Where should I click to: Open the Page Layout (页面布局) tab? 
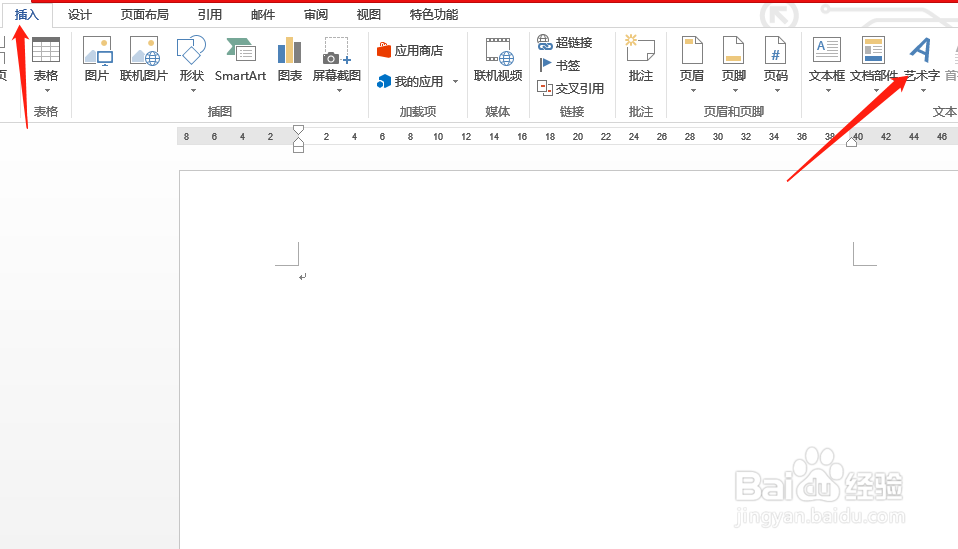144,15
